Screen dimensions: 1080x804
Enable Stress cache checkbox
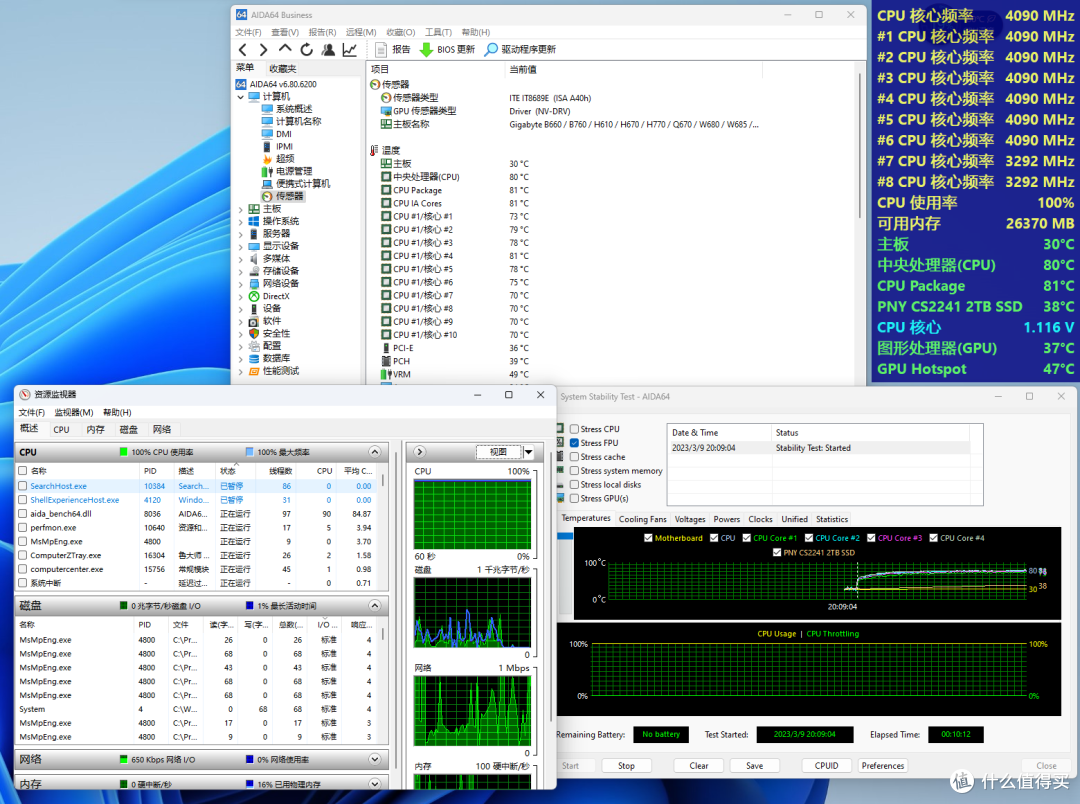coord(574,457)
